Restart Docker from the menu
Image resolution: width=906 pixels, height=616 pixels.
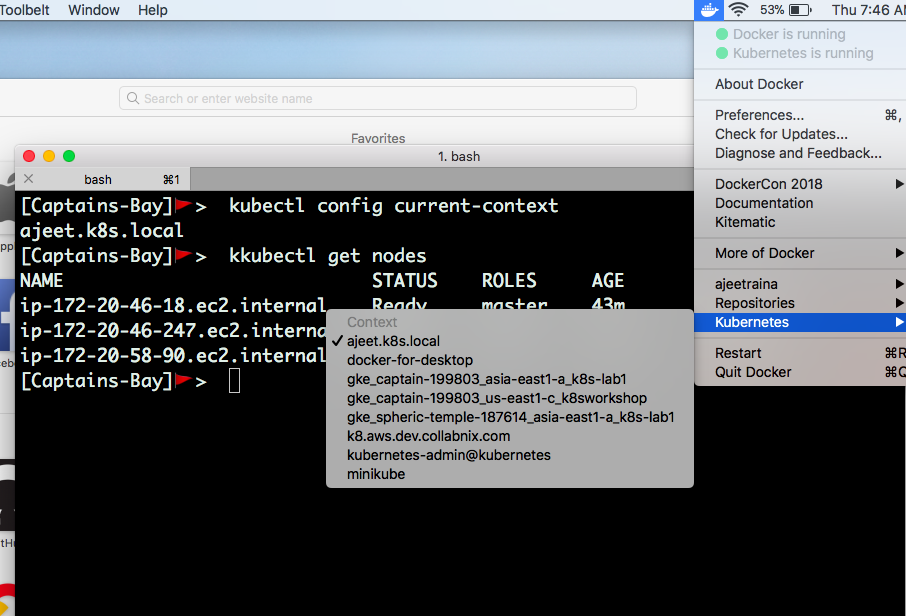[x=800, y=353]
